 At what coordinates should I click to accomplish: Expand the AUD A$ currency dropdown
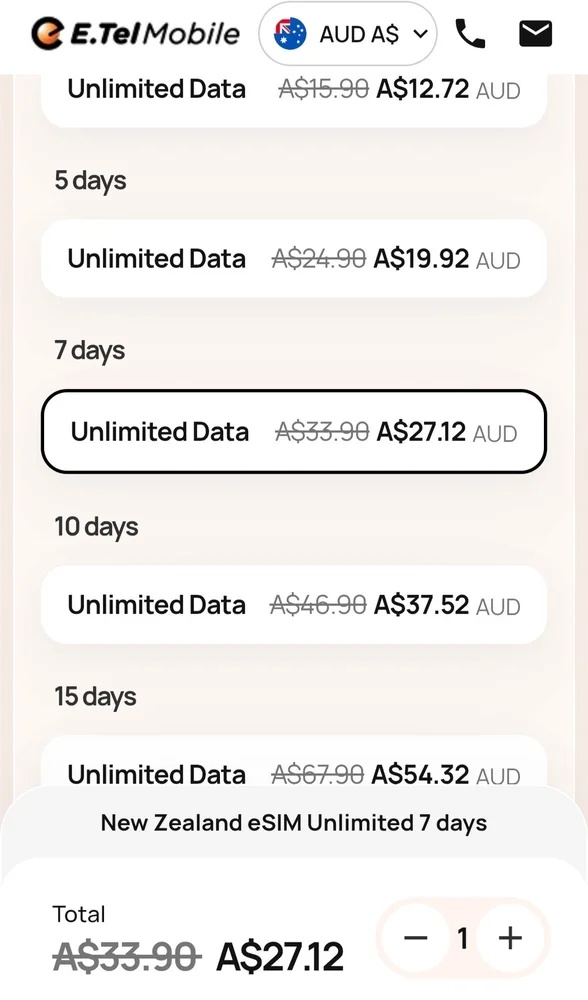(348, 34)
